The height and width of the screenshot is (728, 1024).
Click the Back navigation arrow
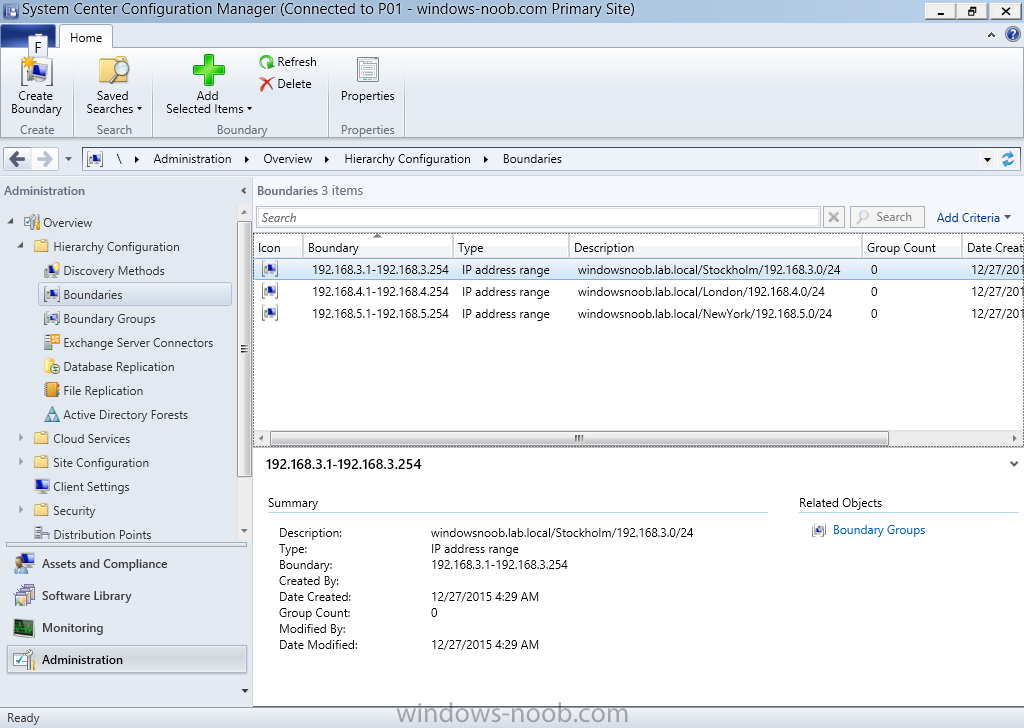pos(18,159)
